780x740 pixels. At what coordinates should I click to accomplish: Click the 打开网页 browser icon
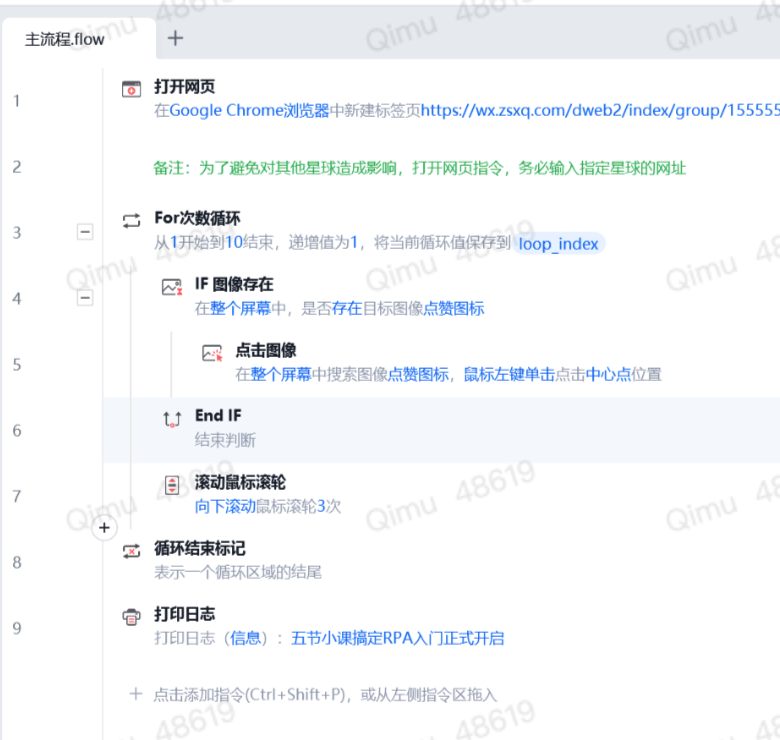pyautogui.click(x=131, y=89)
